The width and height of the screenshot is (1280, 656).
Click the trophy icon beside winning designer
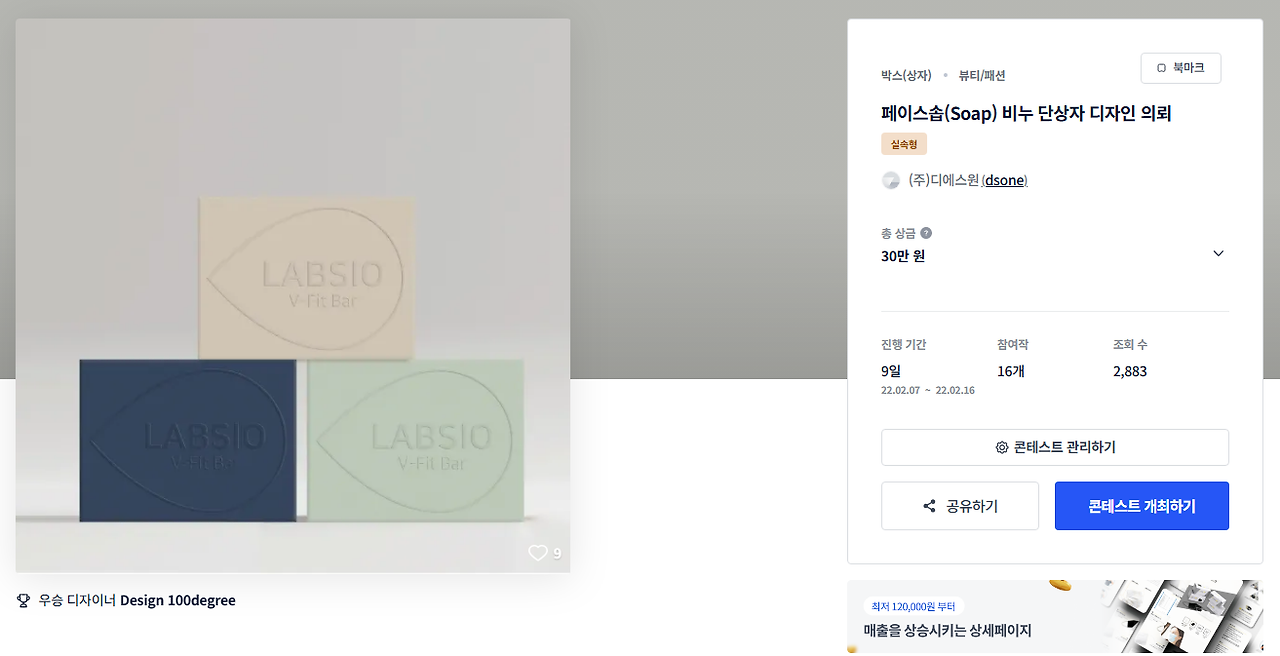pos(24,601)
